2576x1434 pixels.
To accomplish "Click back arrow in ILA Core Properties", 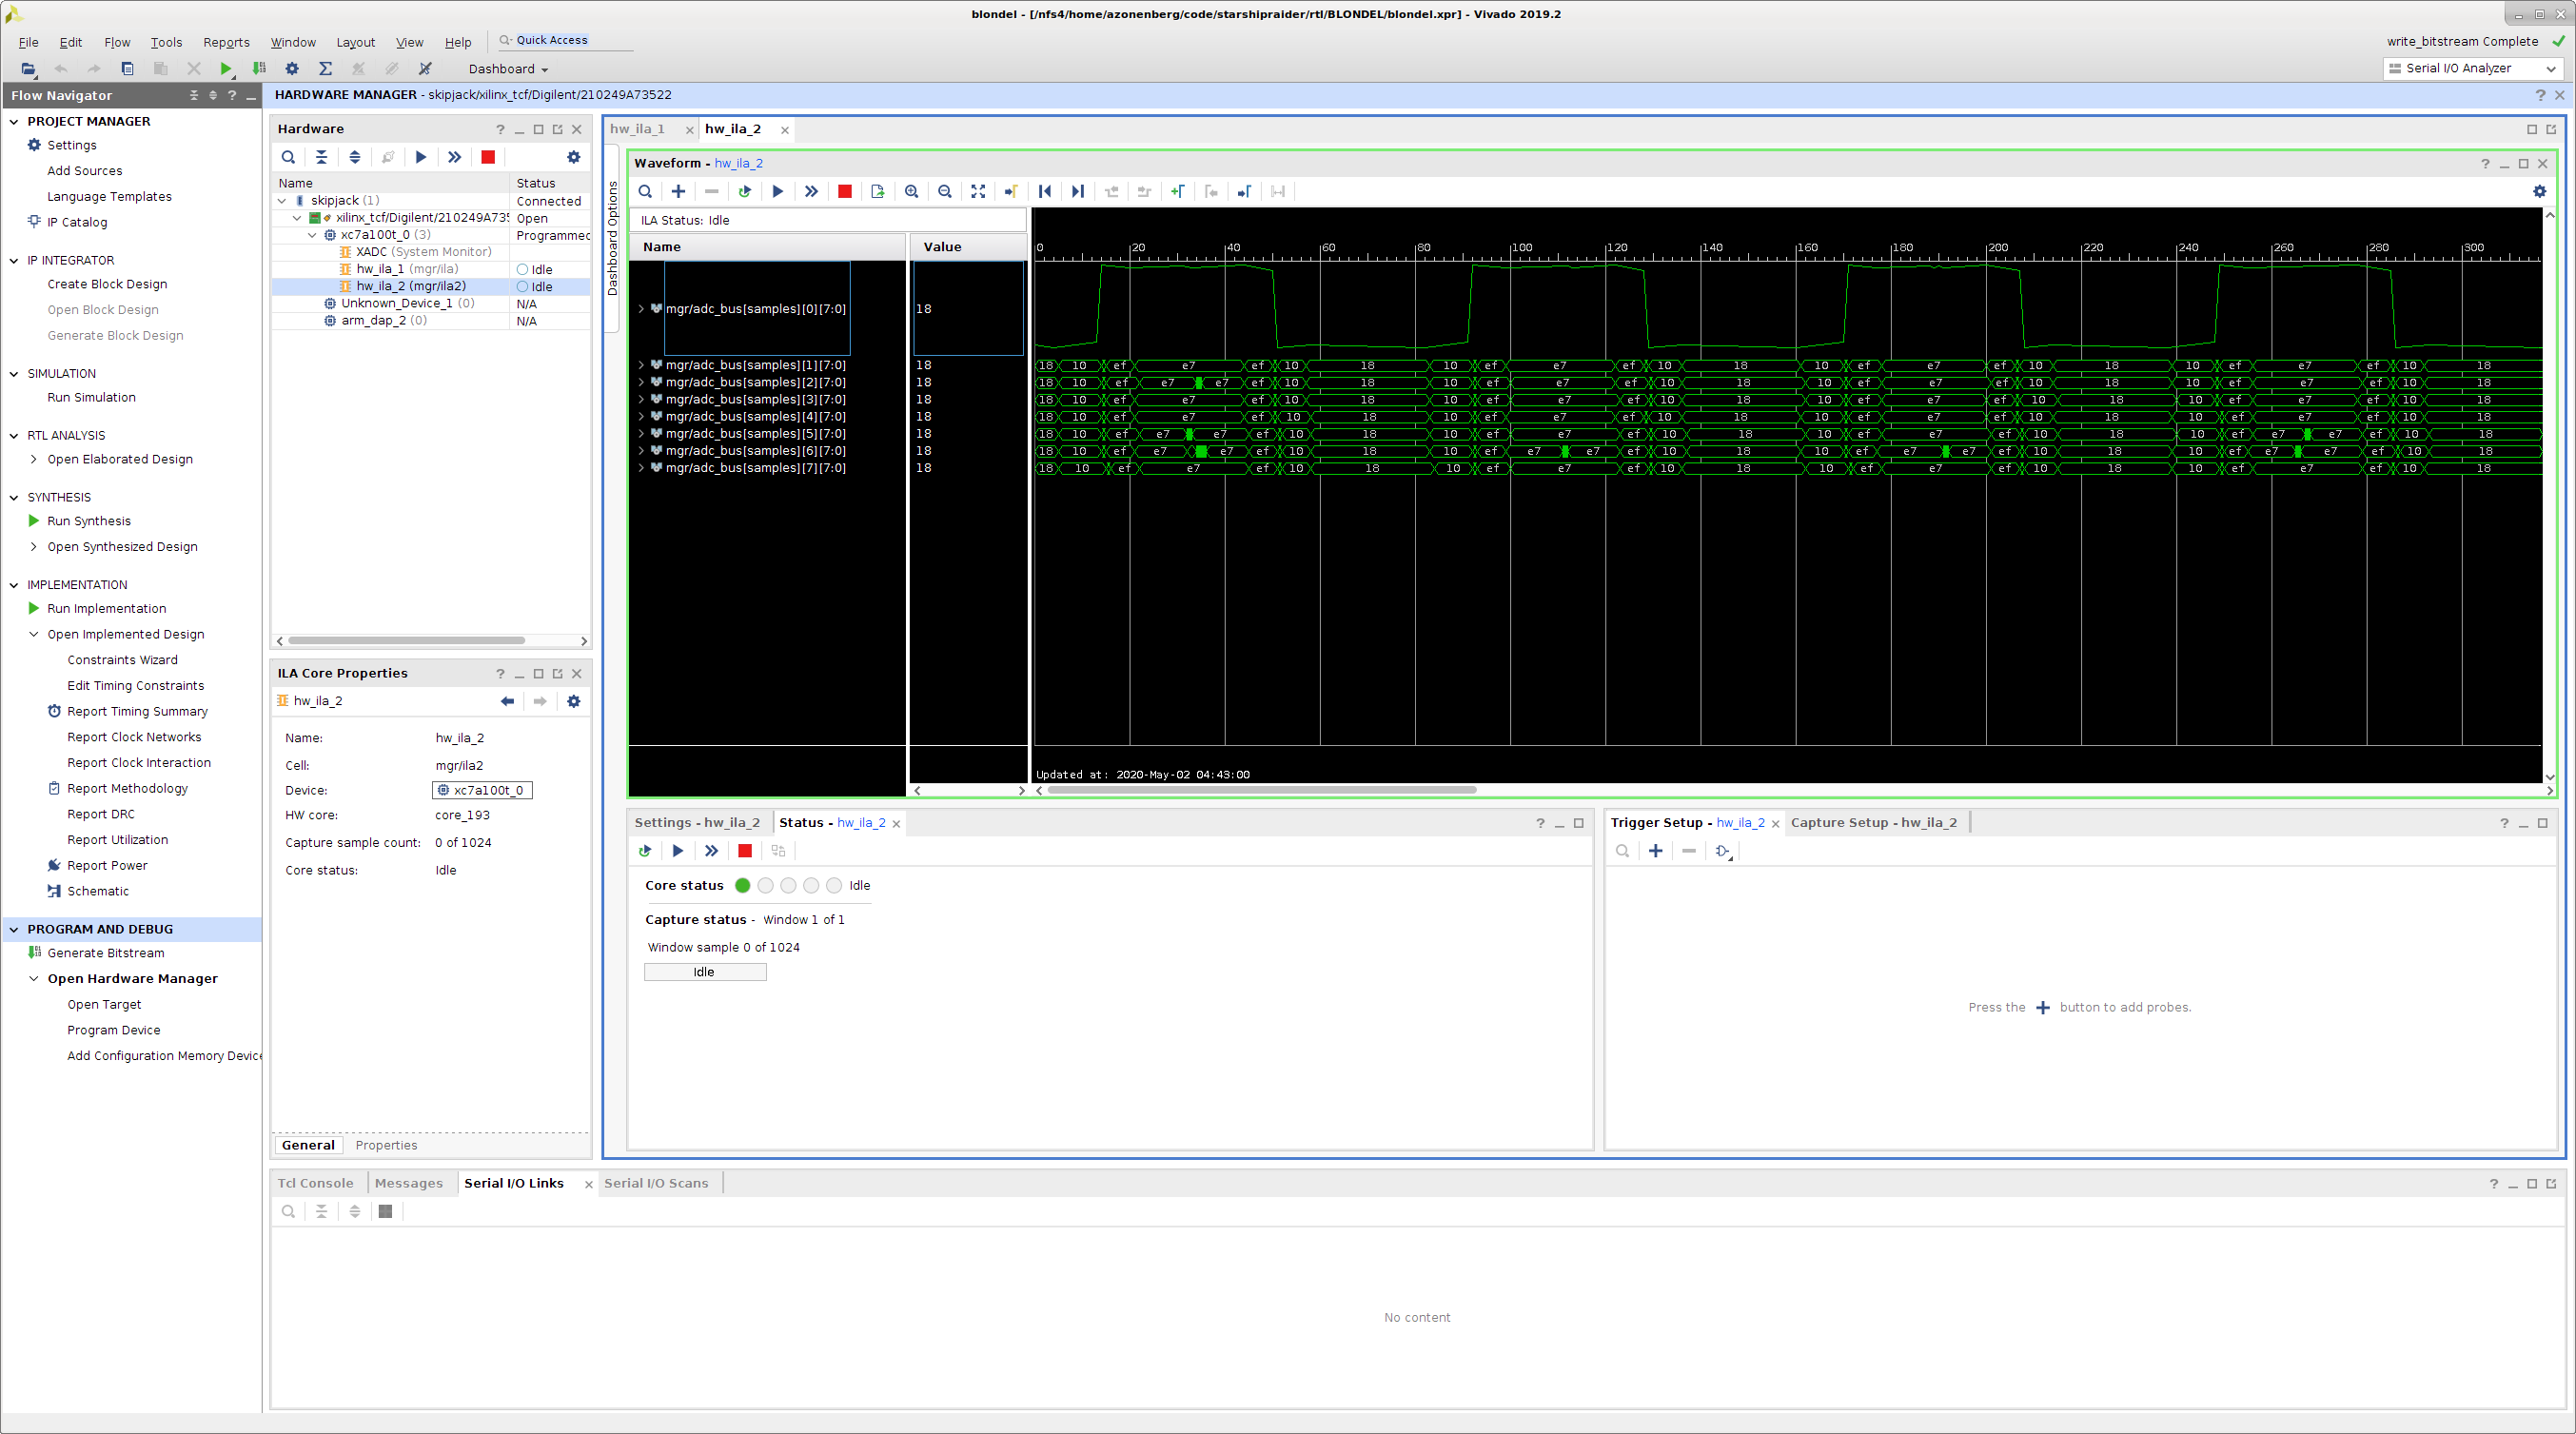I will pyautogui.click(x=507, y=701).
